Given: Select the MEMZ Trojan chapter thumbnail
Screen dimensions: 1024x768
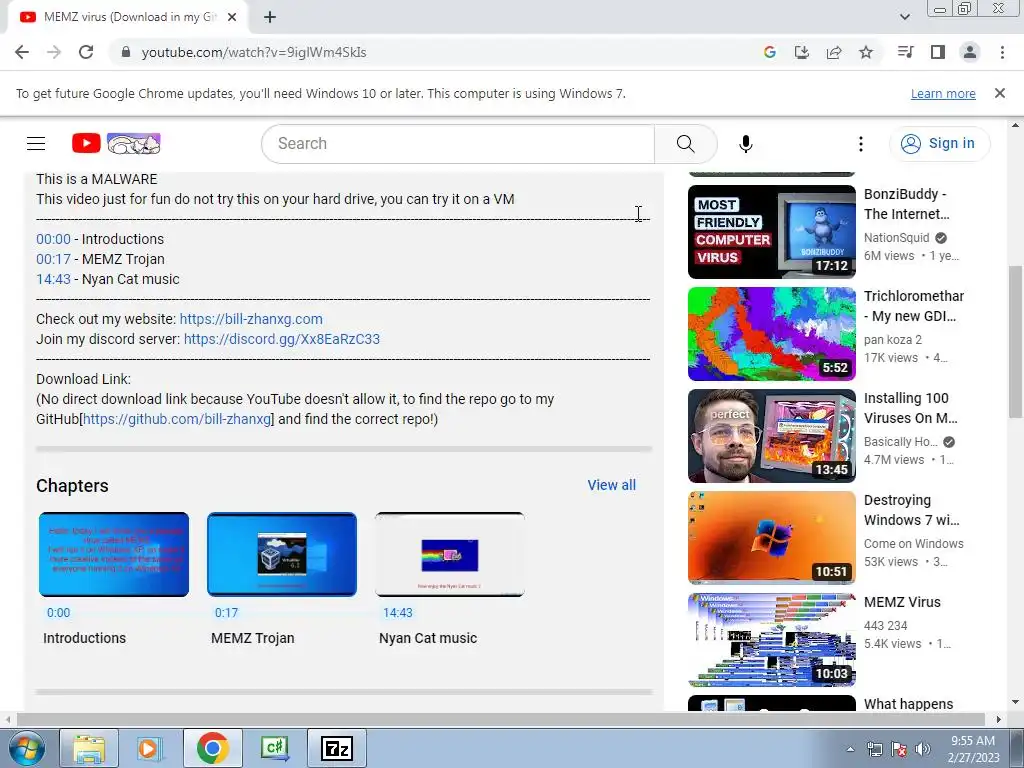Looking at the screenshot, I should coord(281,554).
